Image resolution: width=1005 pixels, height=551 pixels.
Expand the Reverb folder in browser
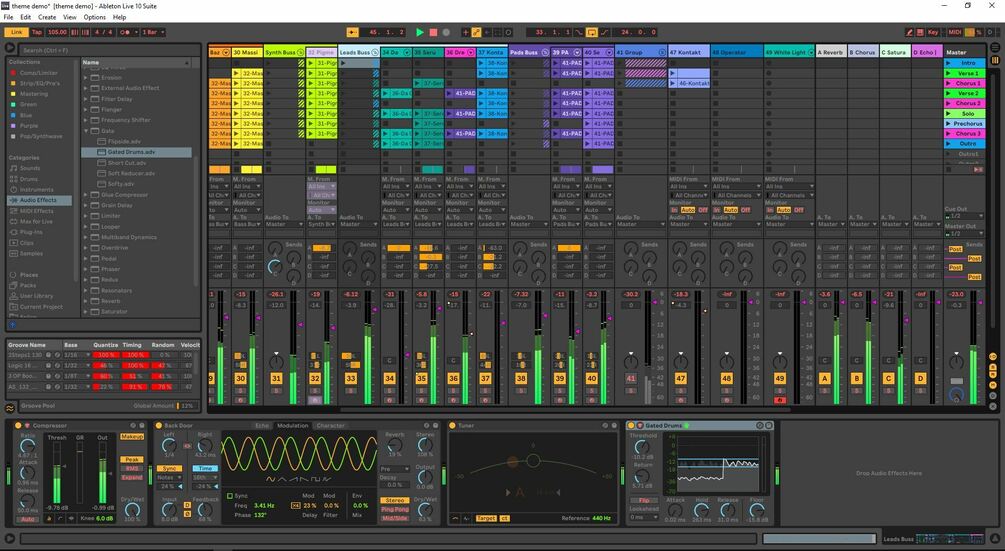pyautogui.click(x=86, y=301)
